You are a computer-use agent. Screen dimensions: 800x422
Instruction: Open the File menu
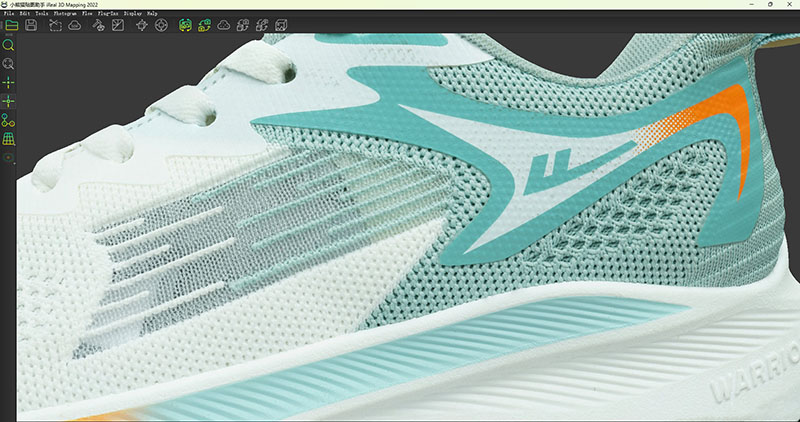click(9, 13)
